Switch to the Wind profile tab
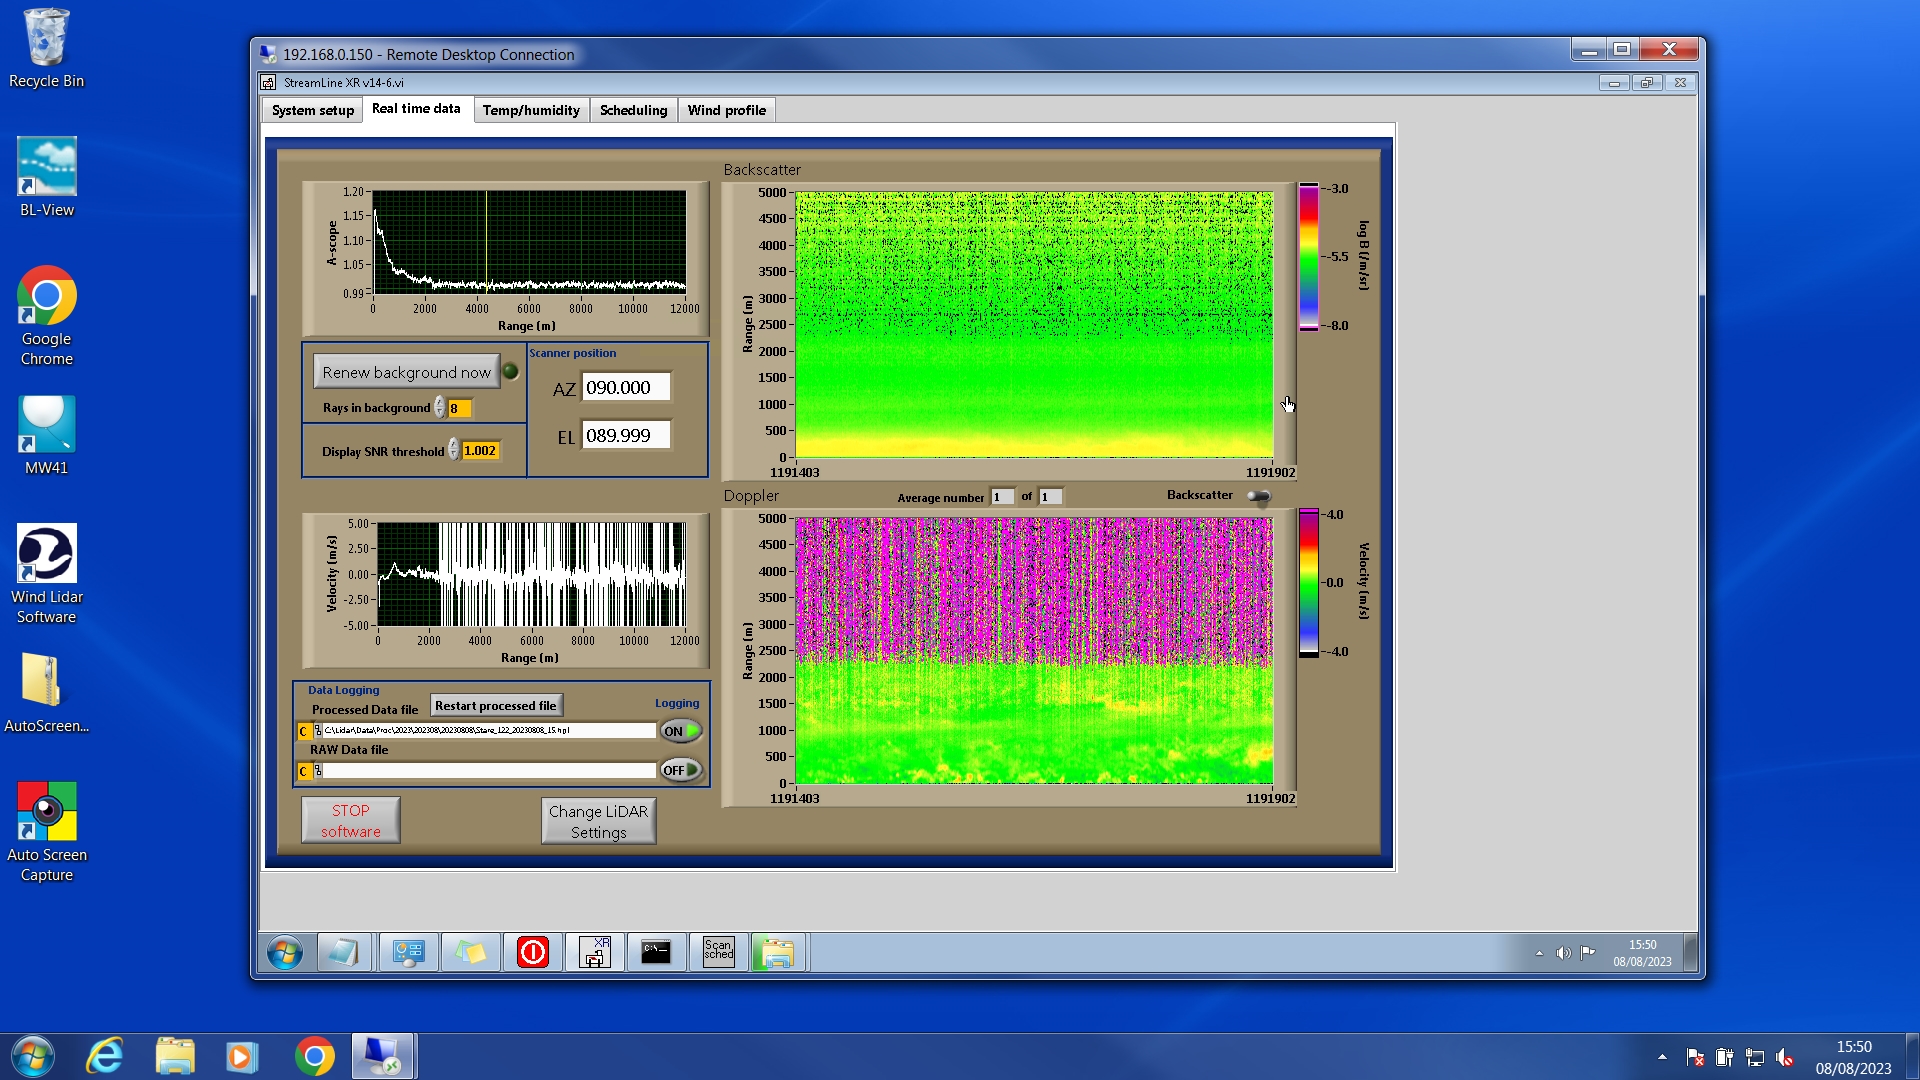Screen dimensions: 1920x1080 pyautogui.click(x=726, y=110)
